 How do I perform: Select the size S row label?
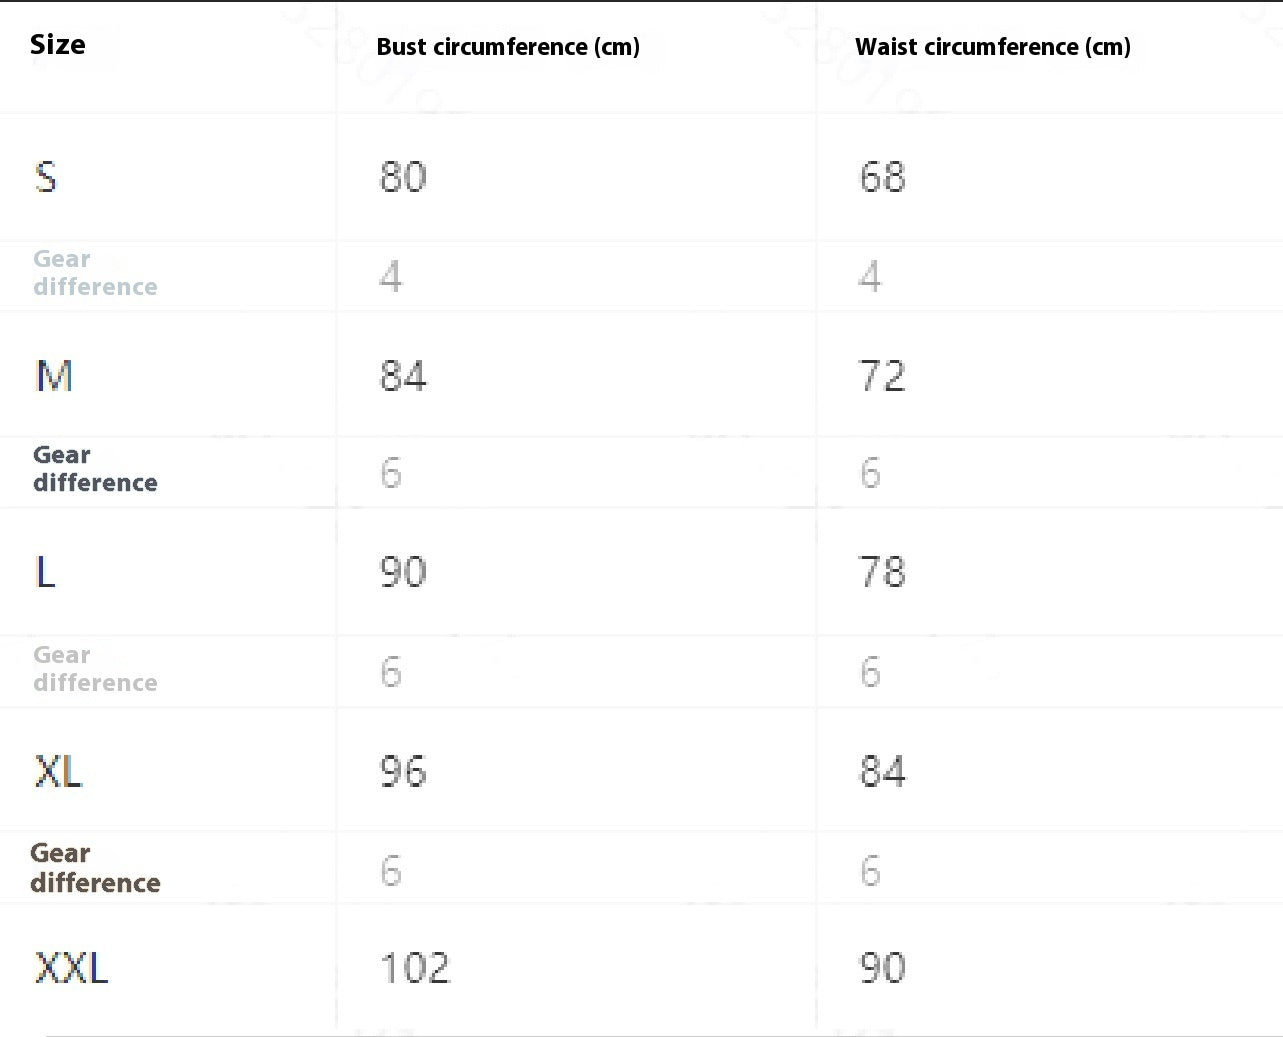46,177
